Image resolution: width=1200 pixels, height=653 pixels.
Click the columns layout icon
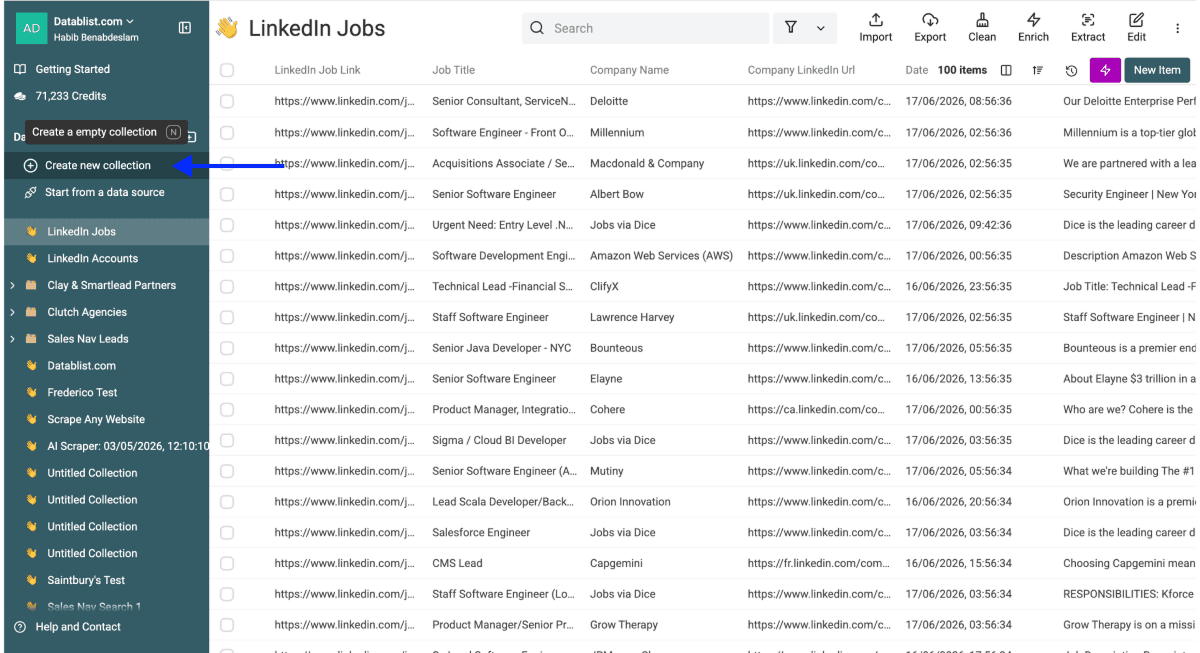pos(1006,70)
